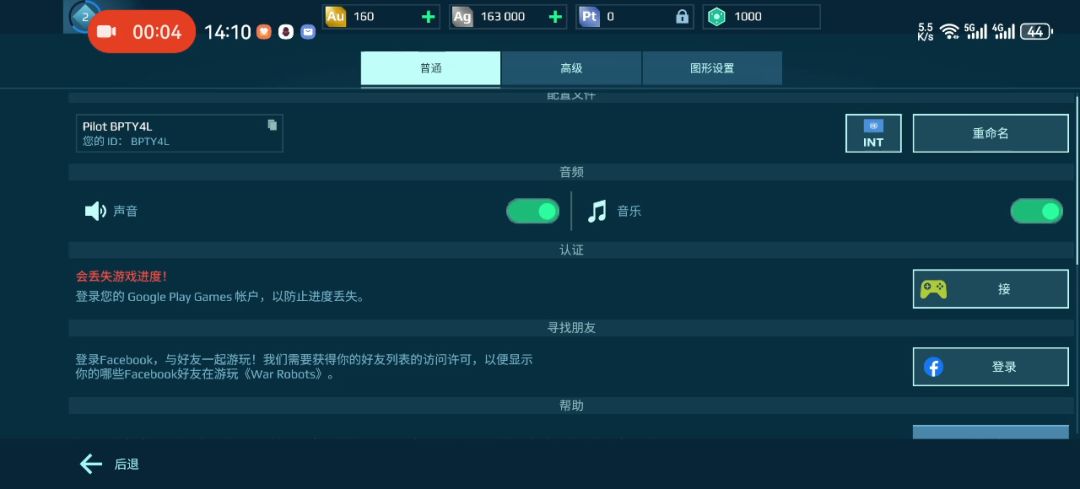Connect Google Play Games with 接 button
Image resolution: width=1080 pixels, height=489 pixels.
[x=990, y=289]
